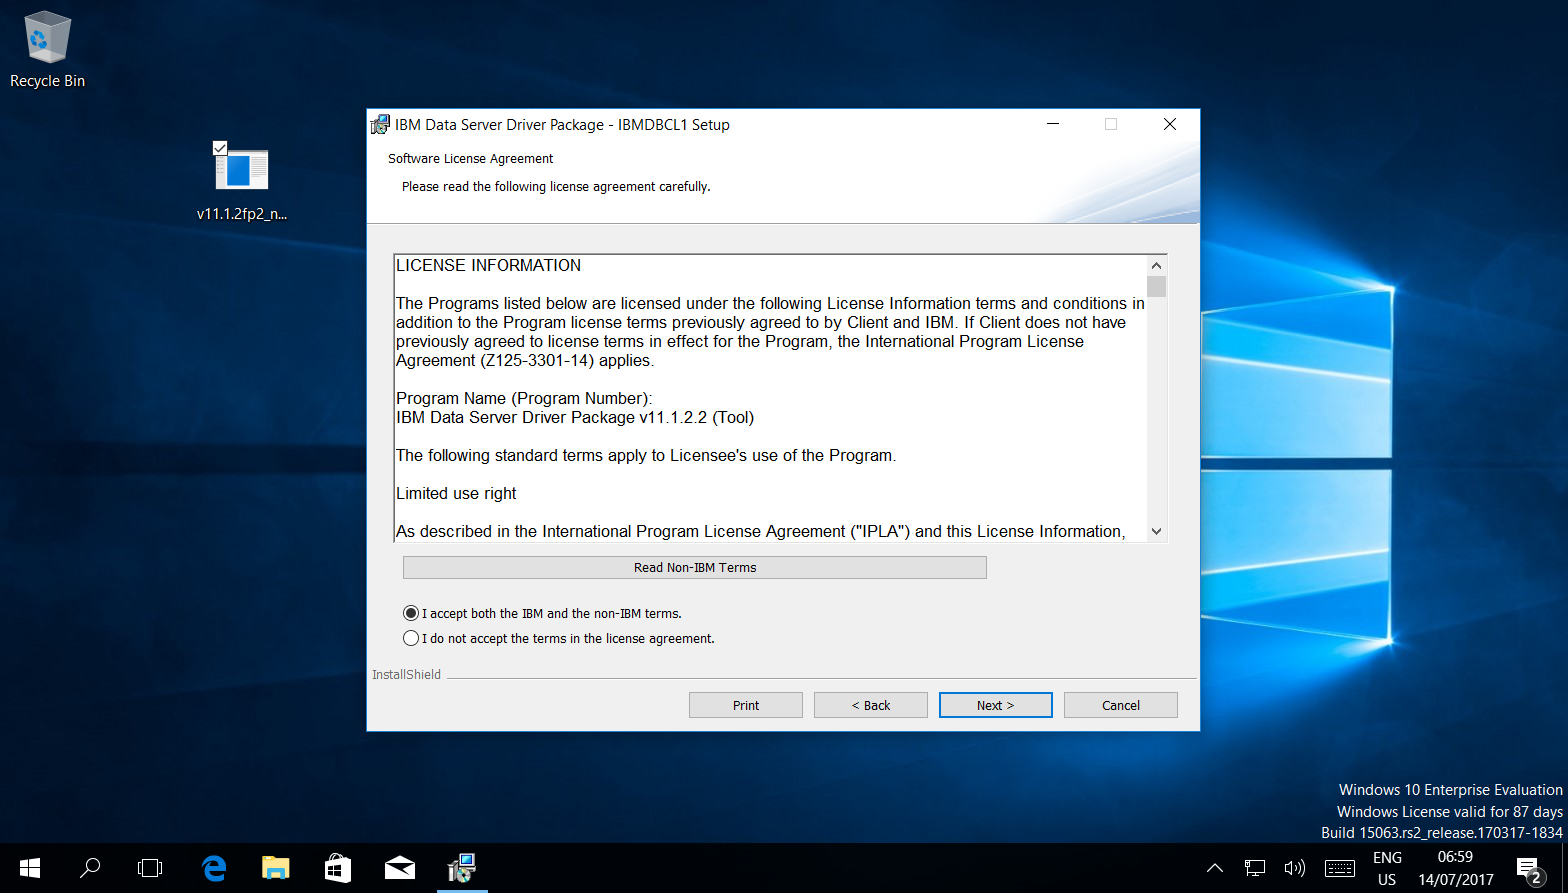Open volume control tray icon
The image size is (1568, 893).
1295,868
